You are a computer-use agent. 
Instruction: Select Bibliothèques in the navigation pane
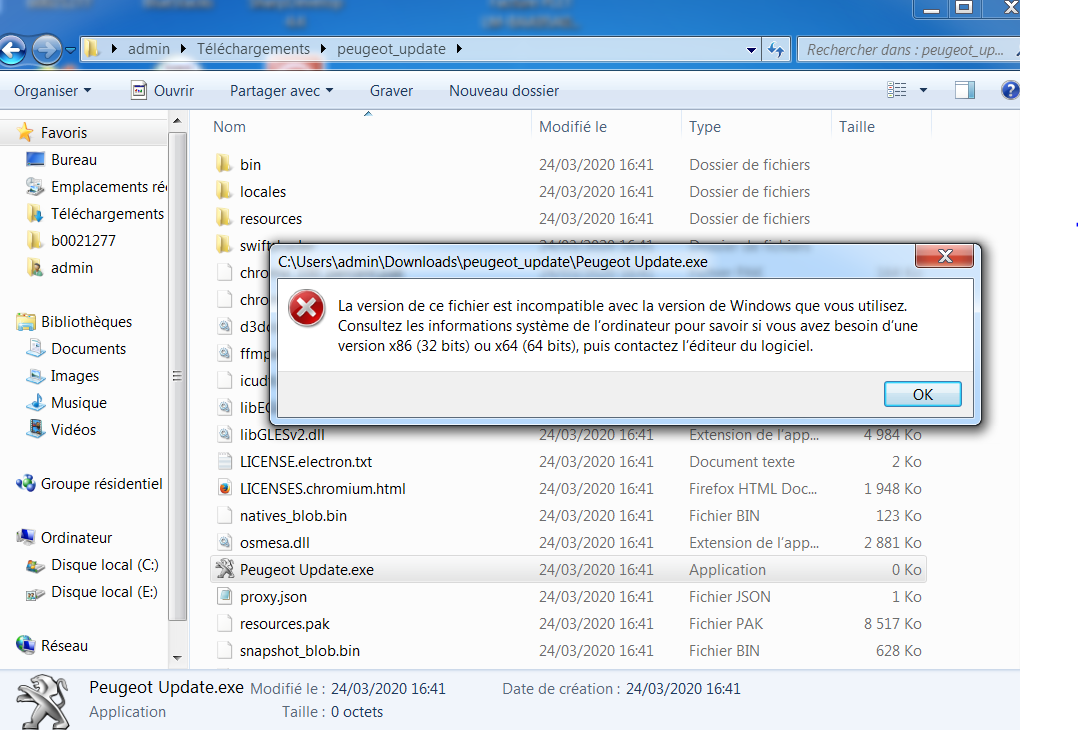tap(86, 322)
